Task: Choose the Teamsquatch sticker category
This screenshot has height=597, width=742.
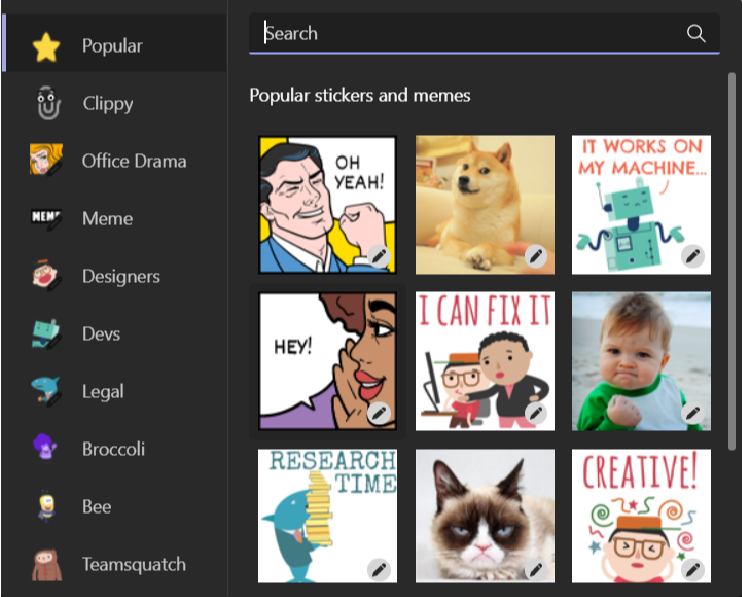Action: [115, 564]
